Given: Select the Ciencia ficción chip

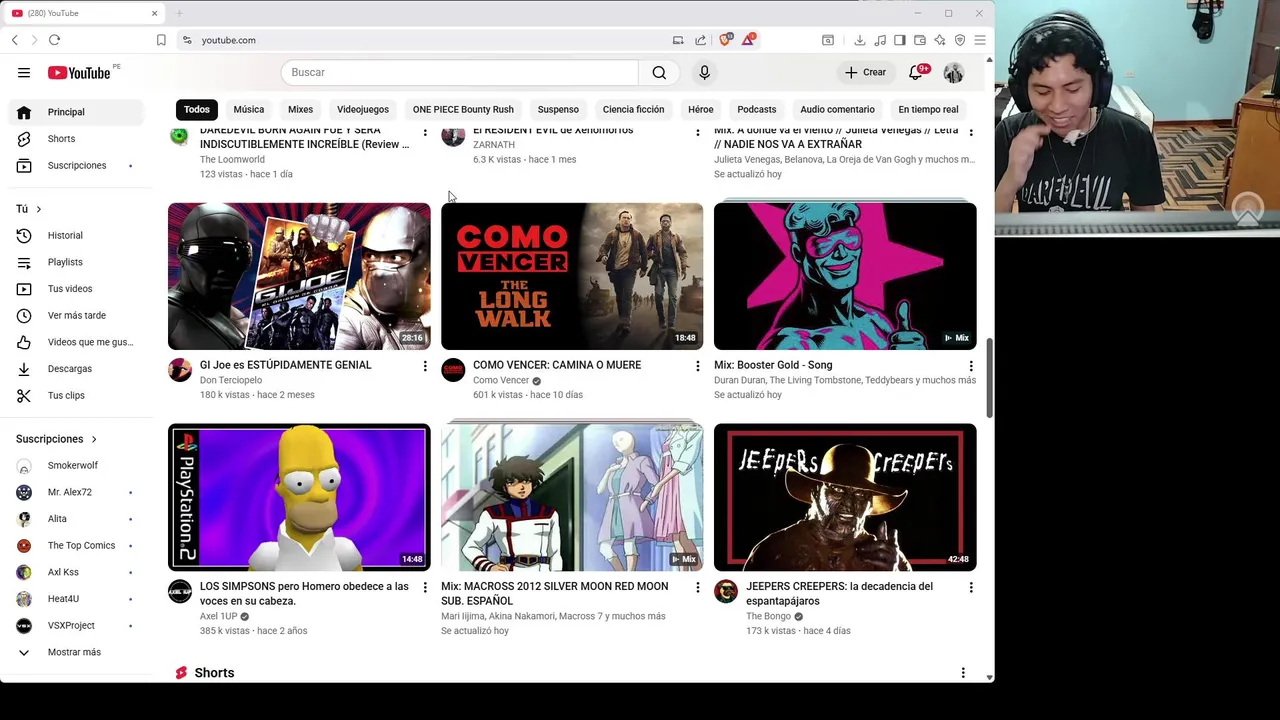Looking at the screenshot, I should [x=633, y=109].
